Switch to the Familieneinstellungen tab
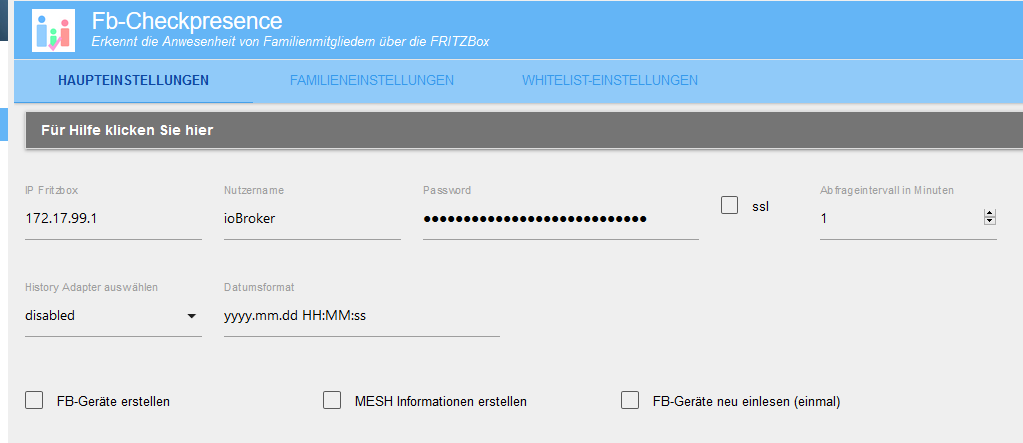Viewport: 1023px width, 443px height. 371,80
